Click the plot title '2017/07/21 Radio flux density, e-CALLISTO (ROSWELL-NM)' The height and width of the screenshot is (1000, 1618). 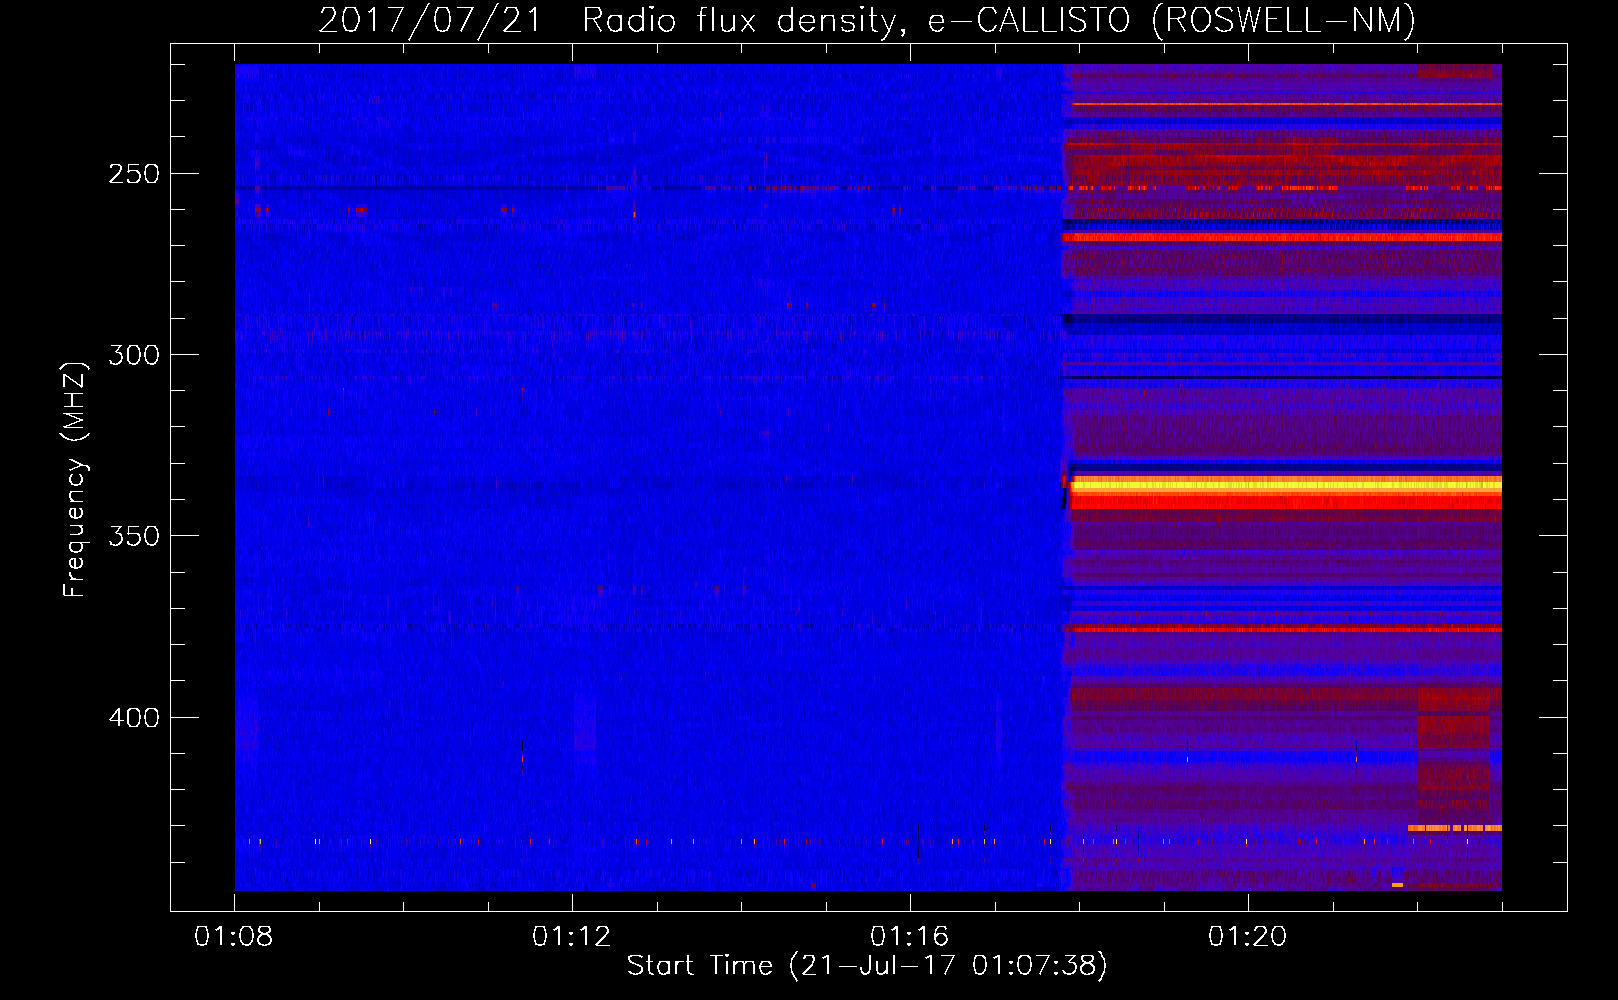tap(867, 20)
